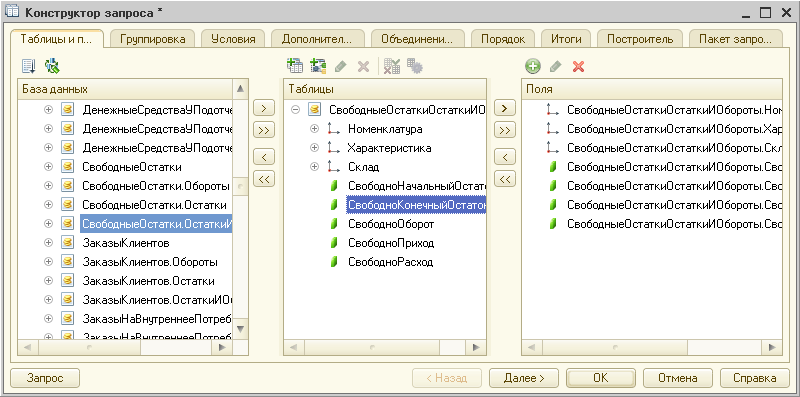Click the База данных horizontal scrollbar right arrow
Screen dimensions: 800x397
coord(222,347)
